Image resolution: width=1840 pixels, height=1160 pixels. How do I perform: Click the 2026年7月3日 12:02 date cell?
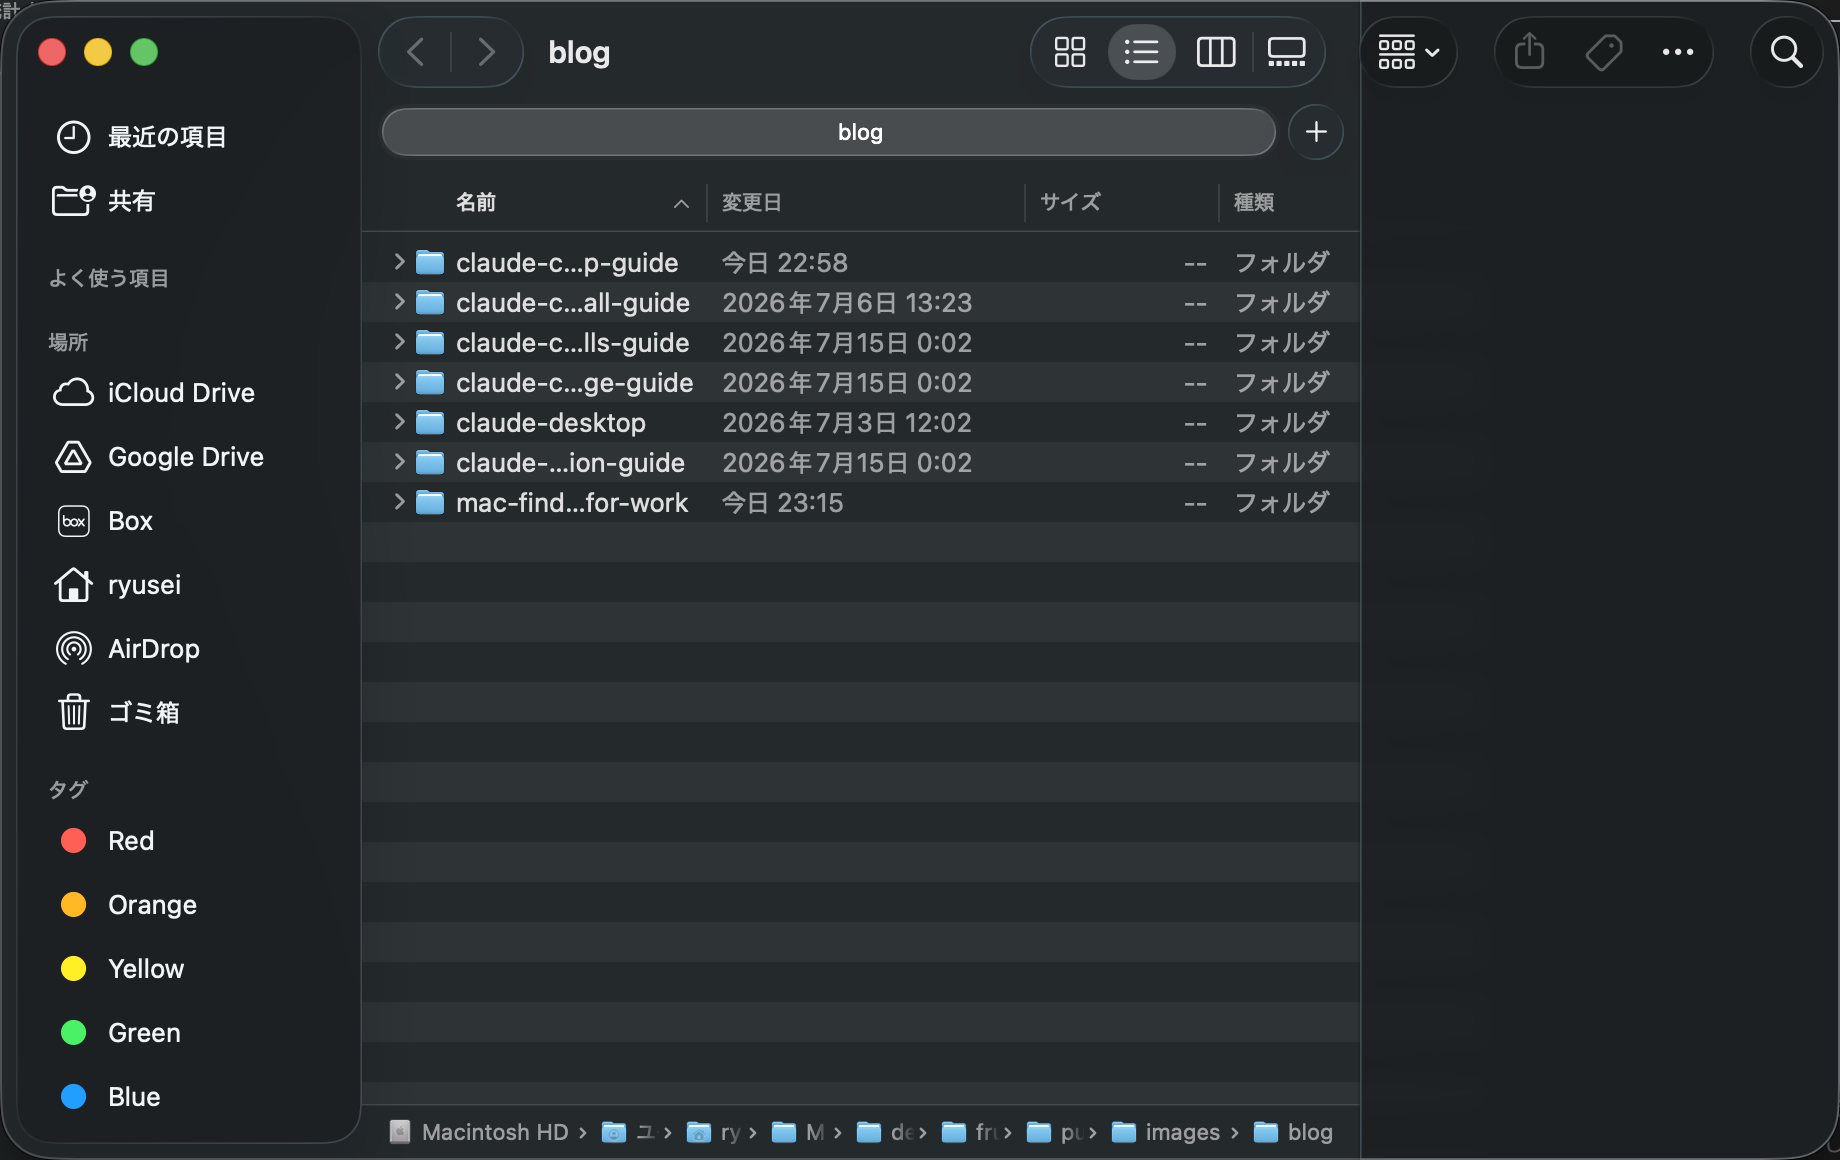coord(847,422)
